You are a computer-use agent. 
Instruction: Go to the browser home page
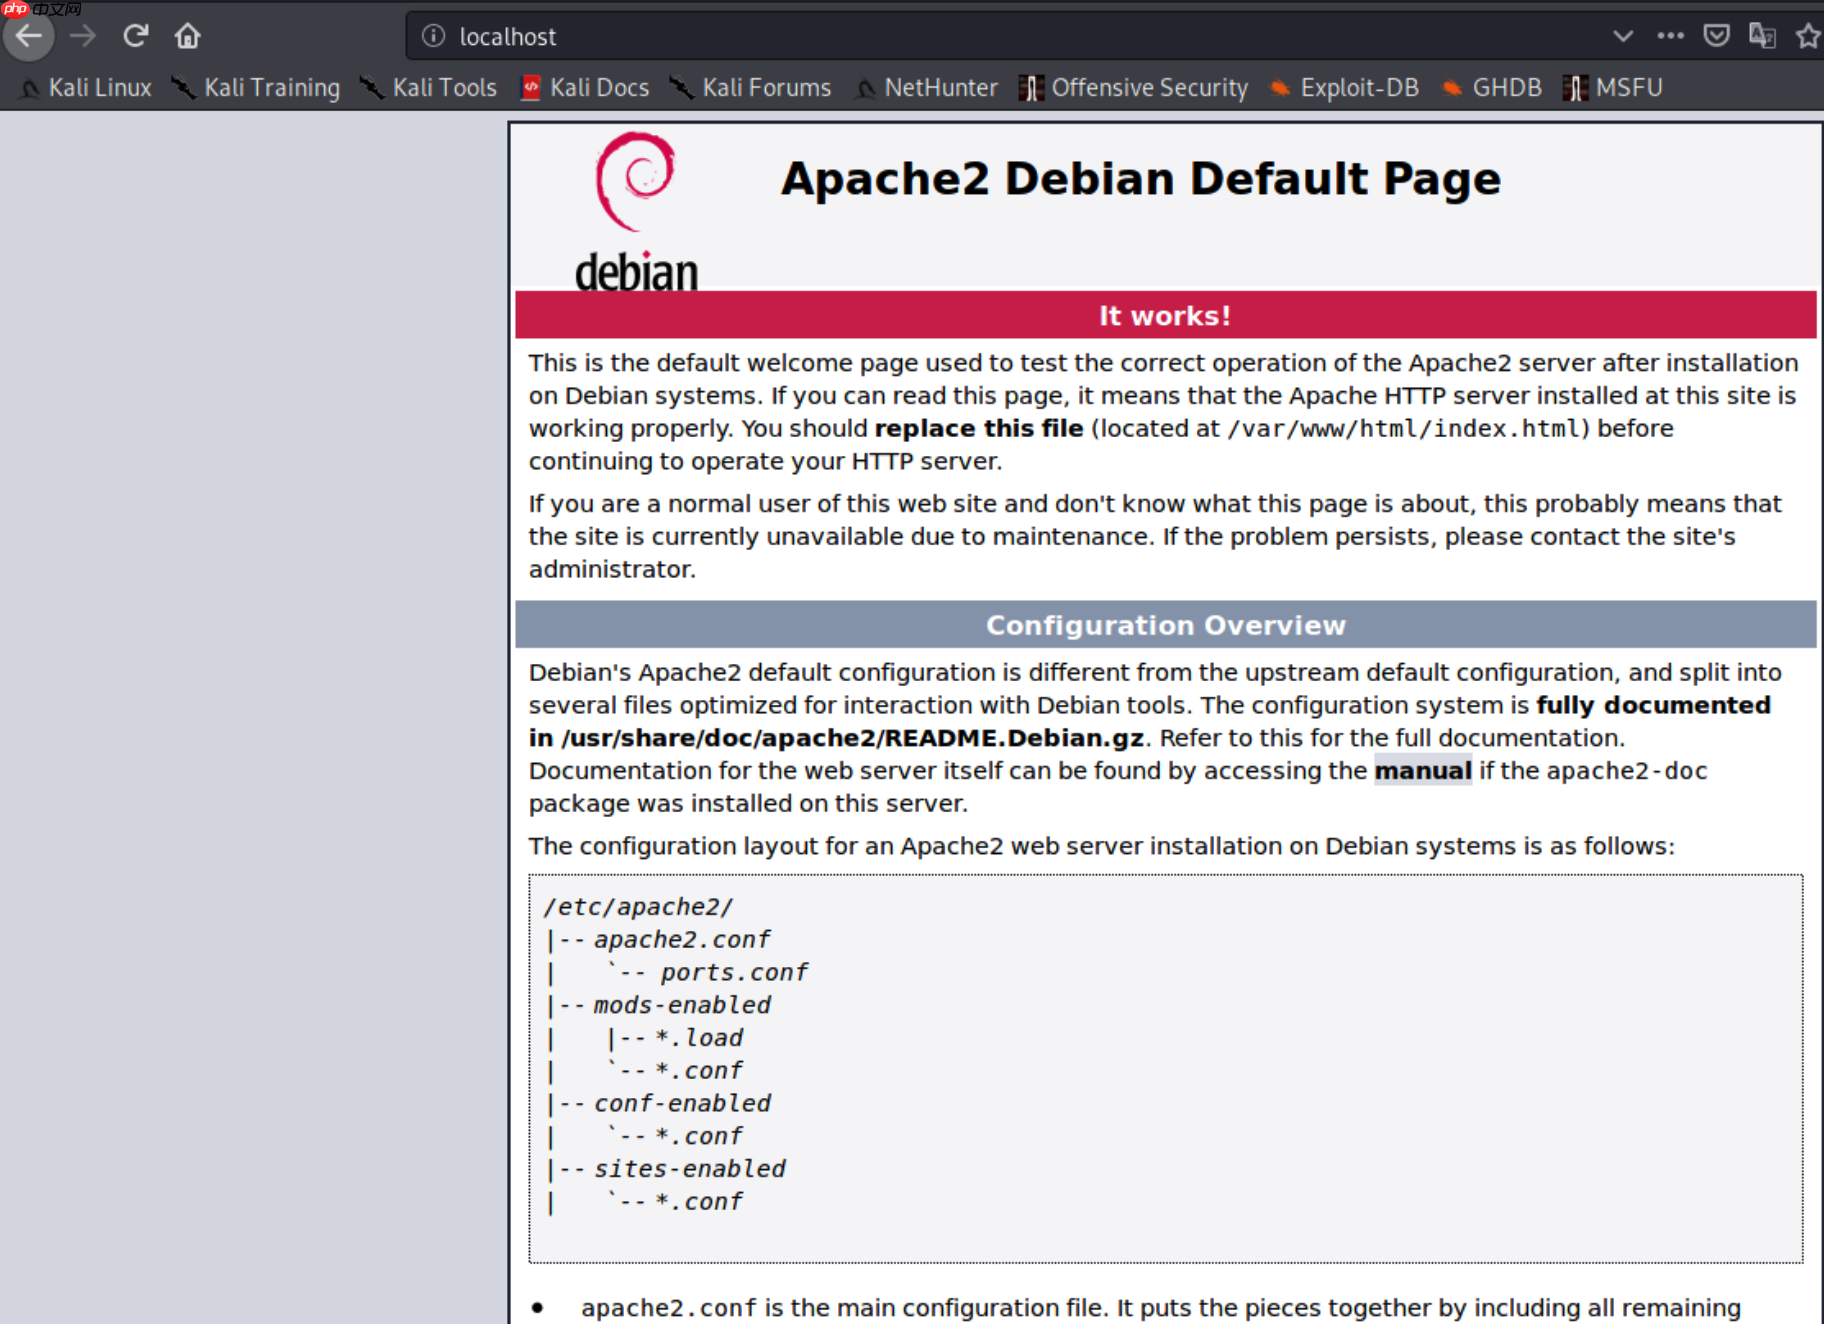coord(188,37)
